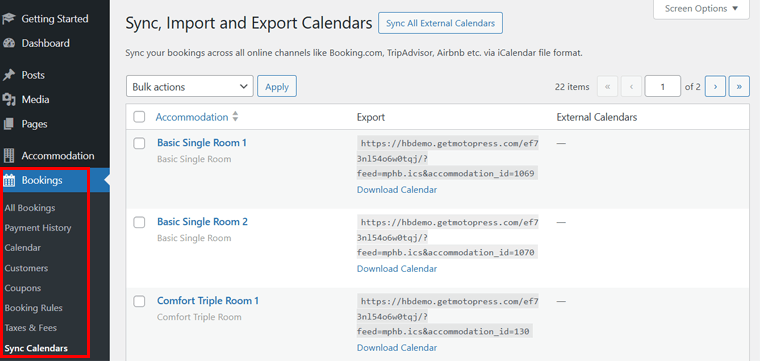Click the Bookings calendar icon

click(x=9, y=180)
